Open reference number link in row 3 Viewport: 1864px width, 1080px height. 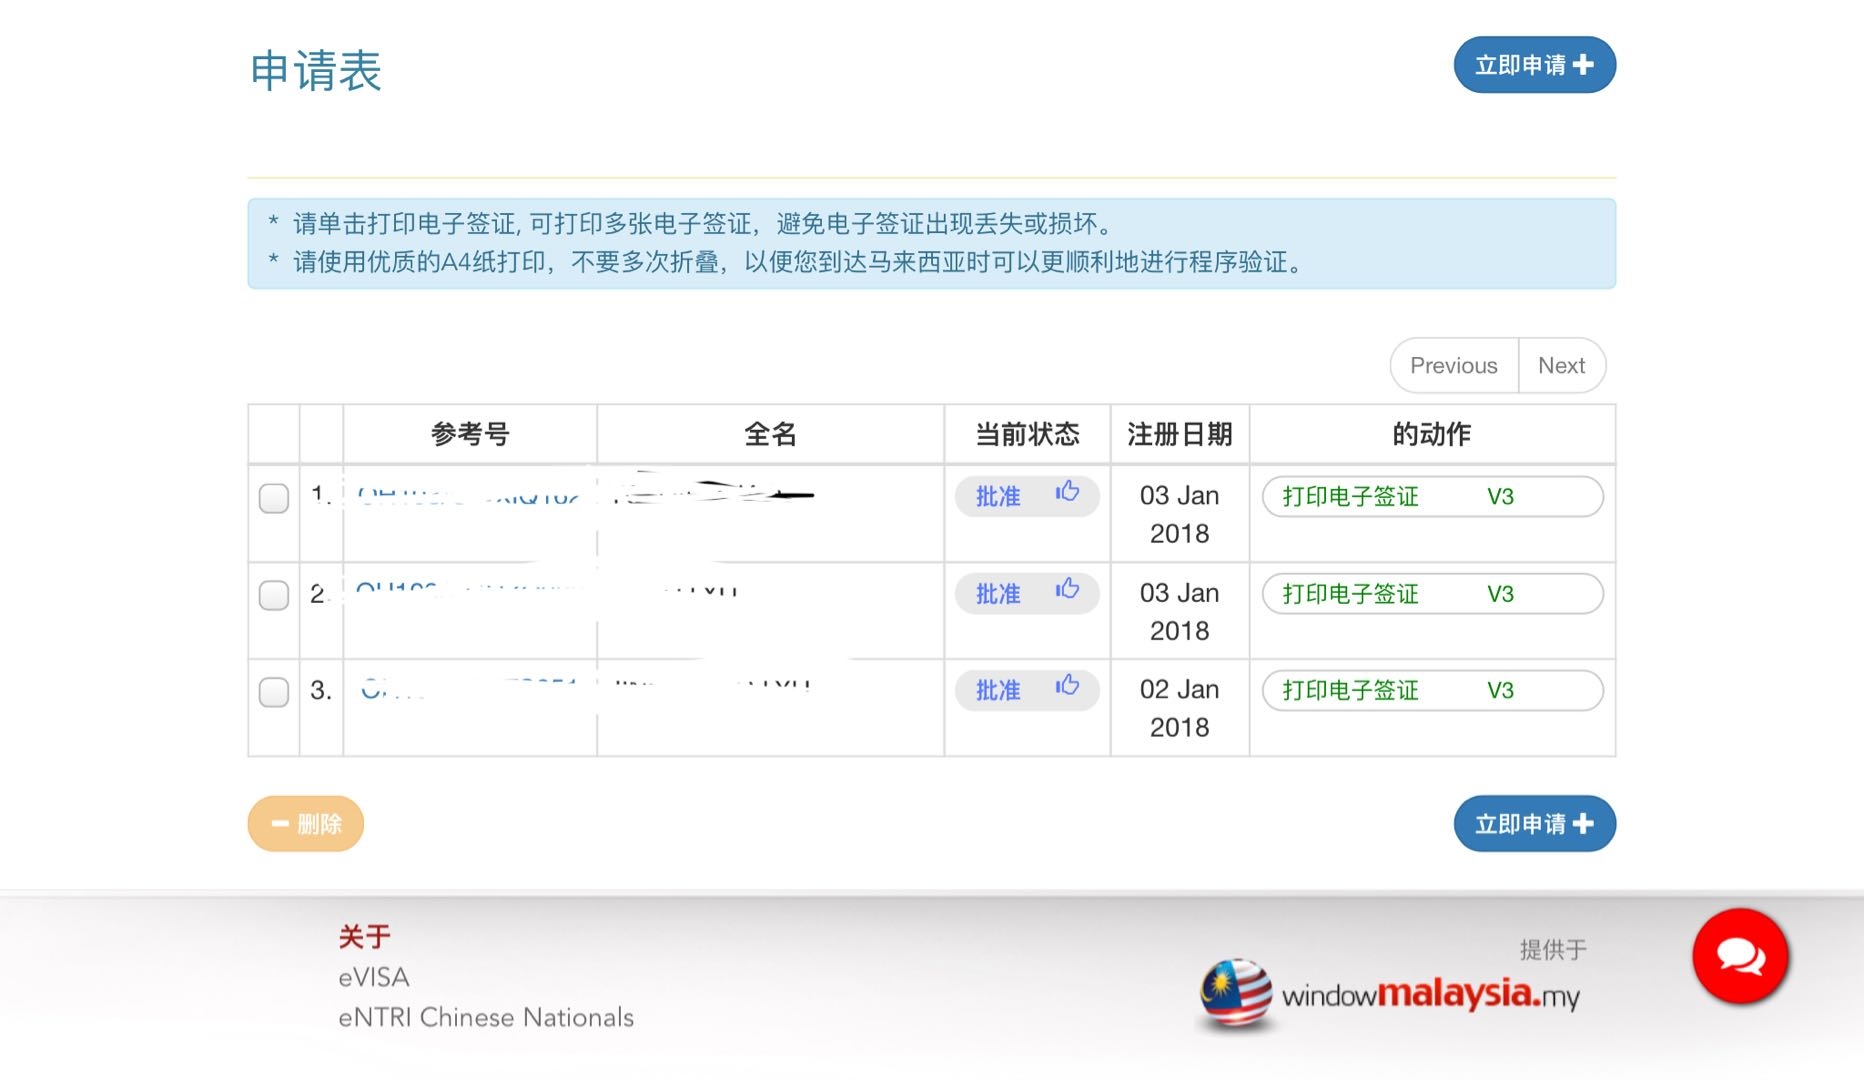pyautogui.click(x=468, y=690)
